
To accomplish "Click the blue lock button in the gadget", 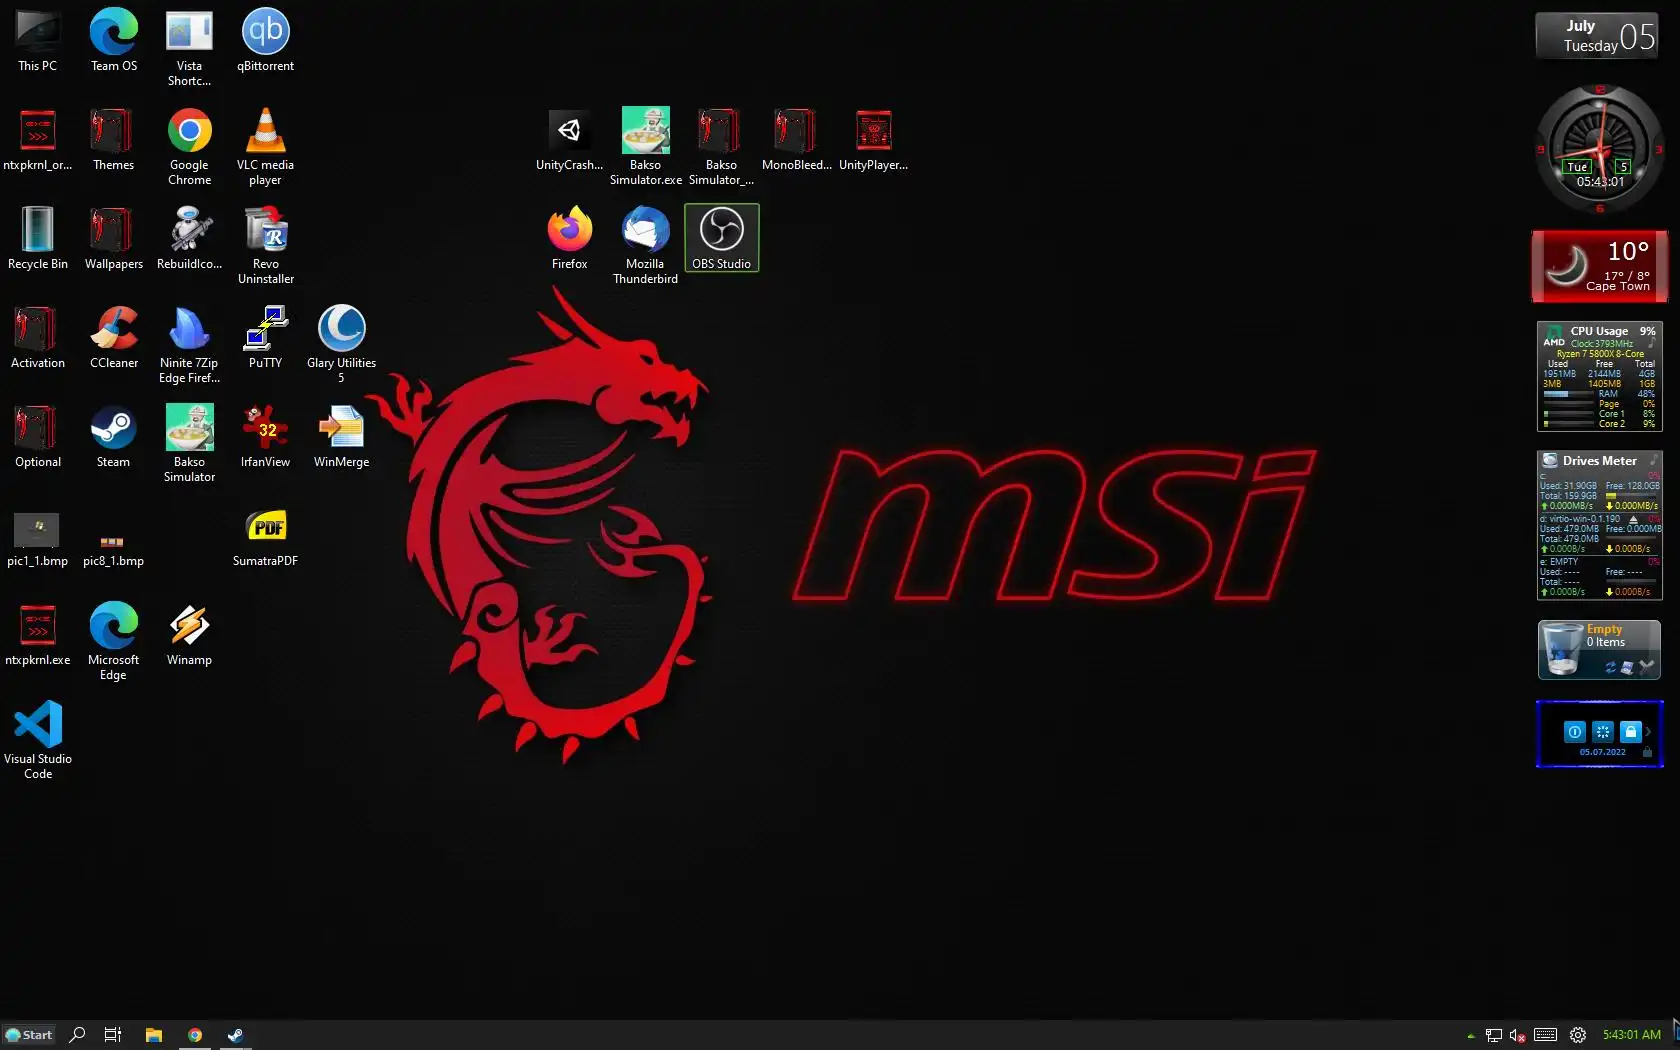I will pyautogui.click(x=1630, y=732).
